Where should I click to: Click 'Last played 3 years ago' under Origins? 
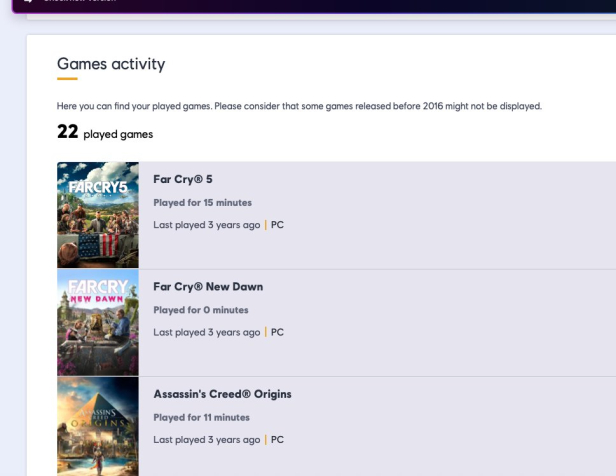click(x=206, y=439)
